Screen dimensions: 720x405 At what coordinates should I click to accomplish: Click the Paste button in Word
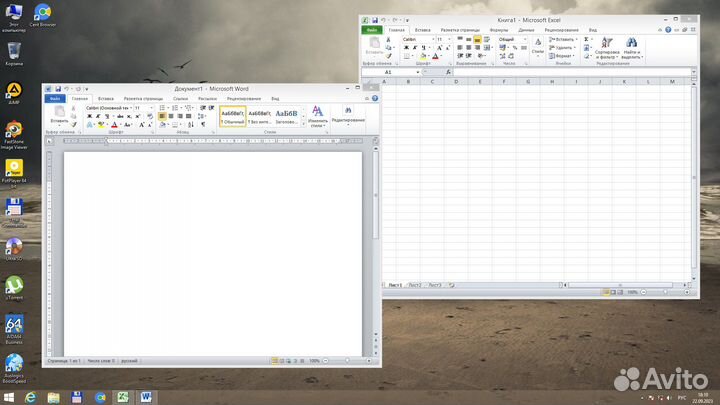pyautogui.click(x=59, y=115)
